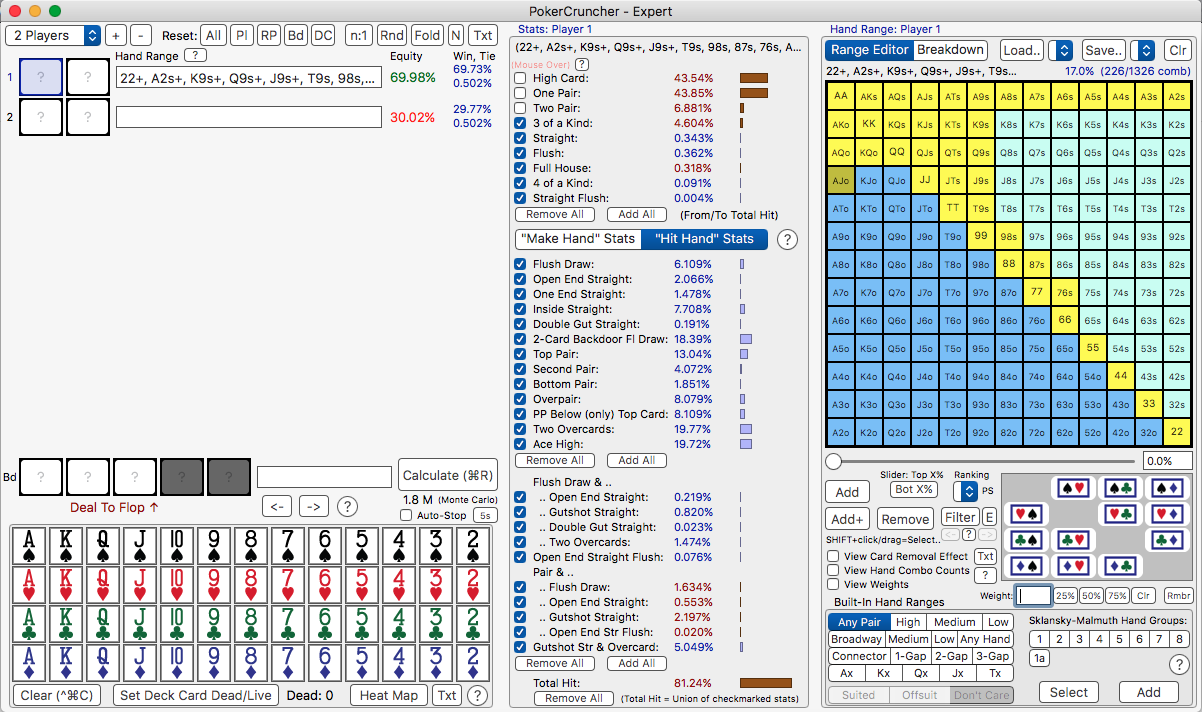1202x712 pixels.
Task: Enable View Weights checkbox
Action: (833, 584)
